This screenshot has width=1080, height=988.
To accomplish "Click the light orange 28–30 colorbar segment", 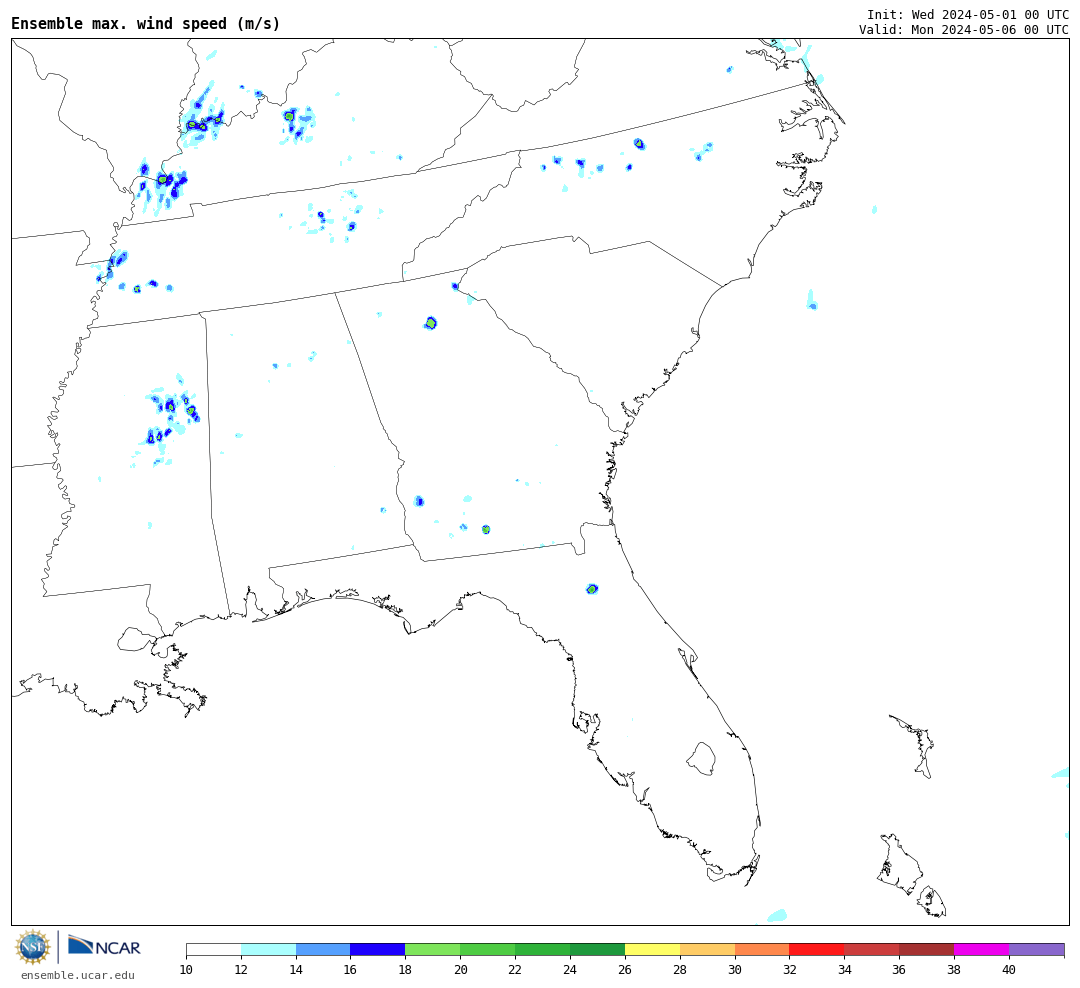I will 707,949.
